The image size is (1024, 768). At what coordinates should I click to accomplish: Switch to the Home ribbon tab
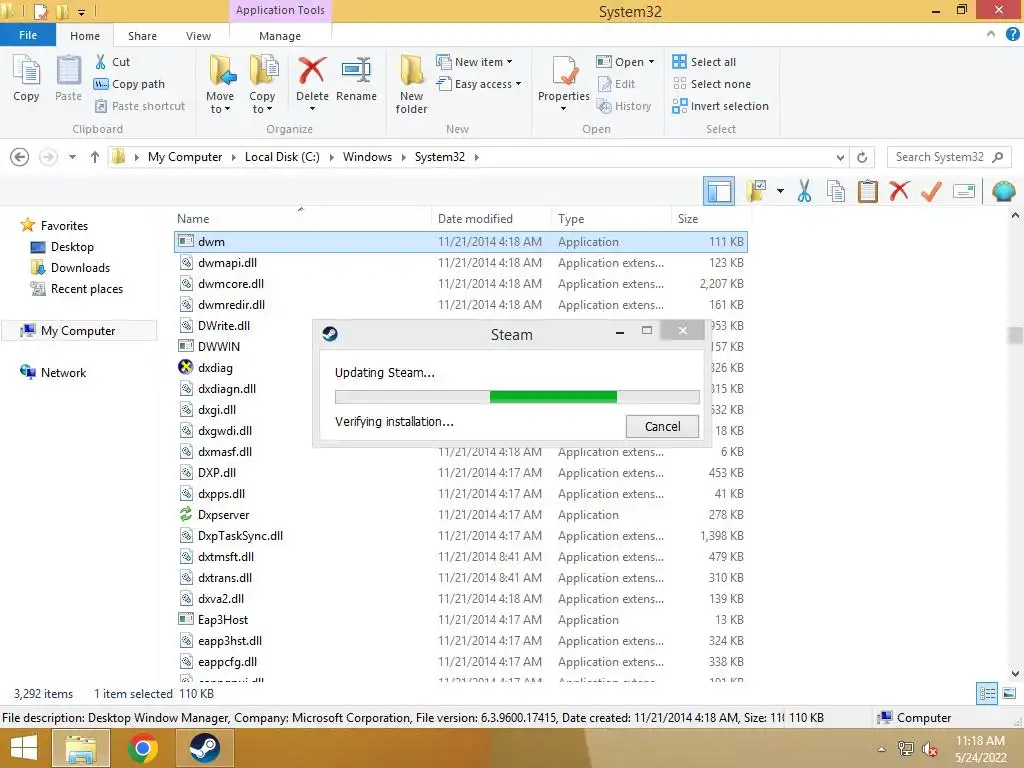pyautogui.click(x=85, y=36)
